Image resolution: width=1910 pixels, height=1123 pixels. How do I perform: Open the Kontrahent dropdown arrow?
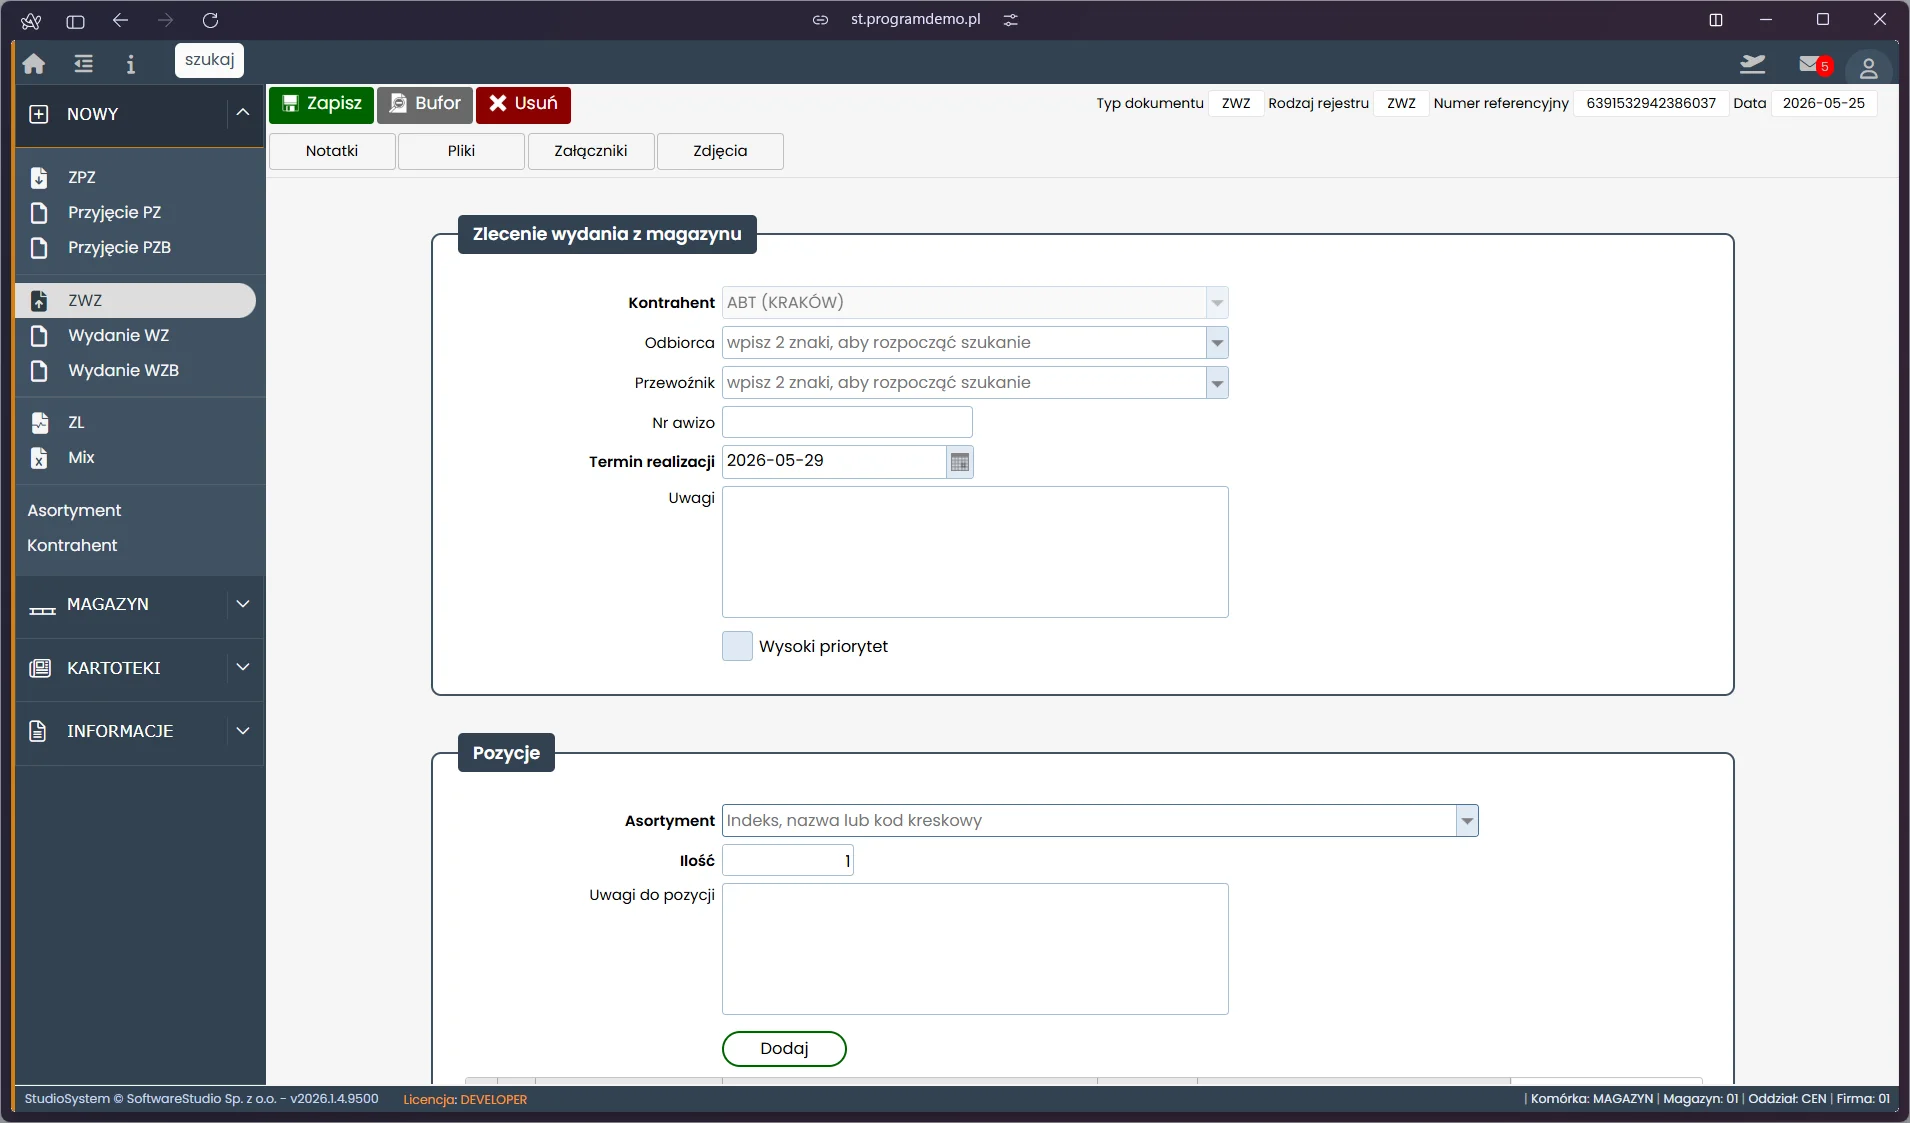(x=1217, y=303)
